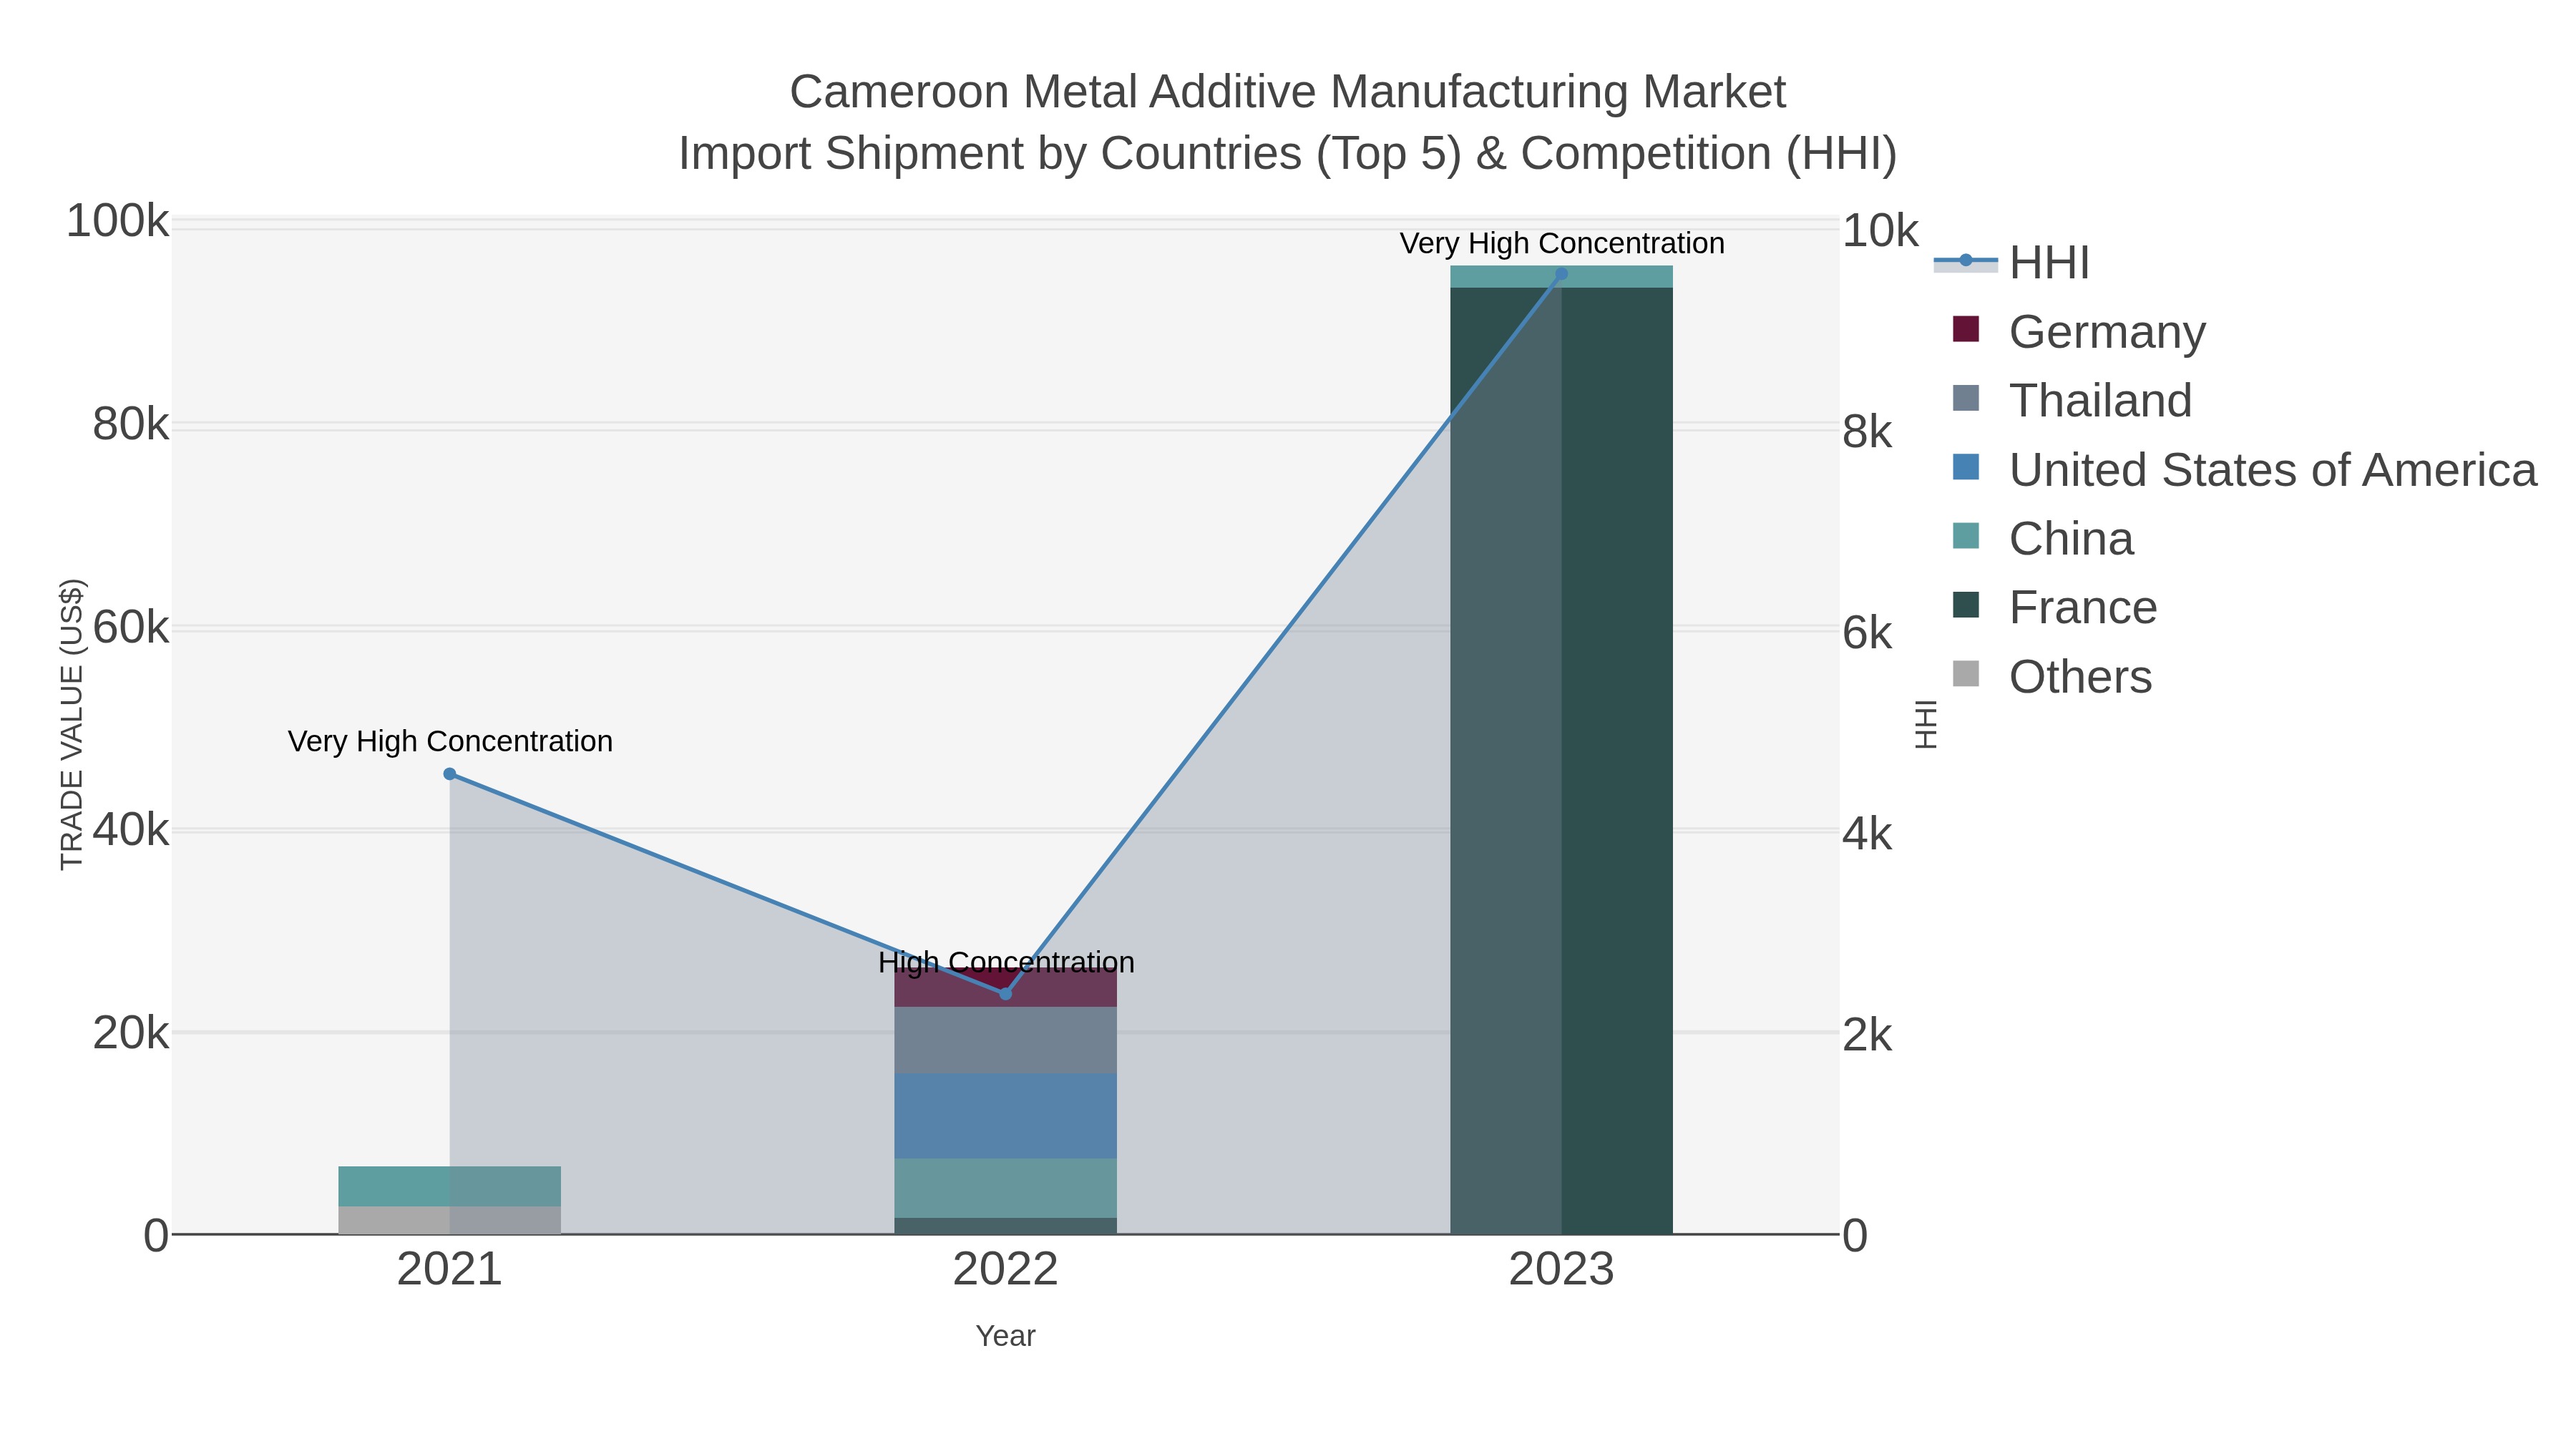The width and height of the screenshot is (2576, 1449).
Task: Click the 100k left axis tick
Action: pyautogui.click(x=117, y=221)
